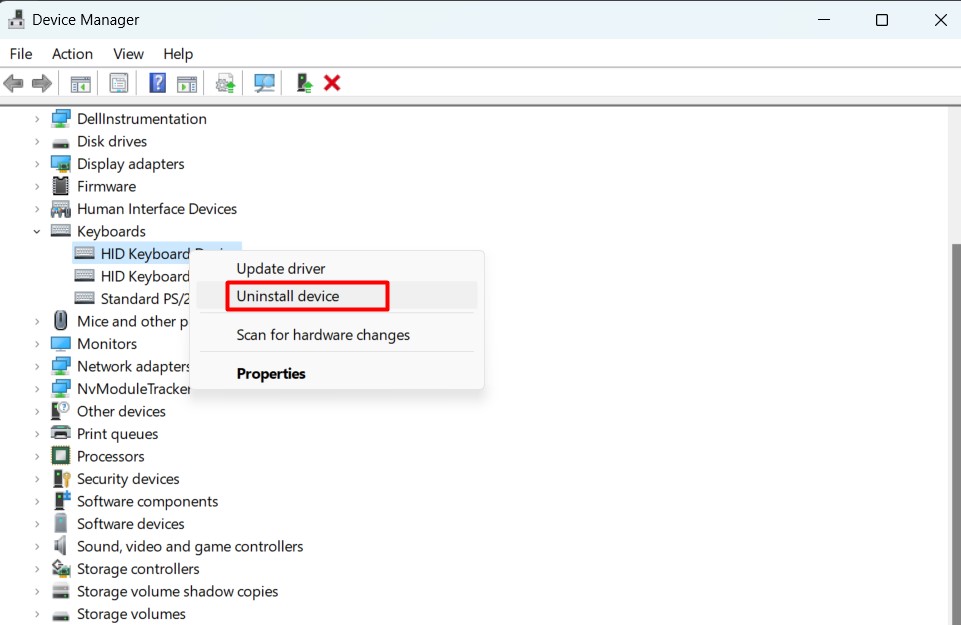Open Properties from the context menu

(x=271, y=373)
